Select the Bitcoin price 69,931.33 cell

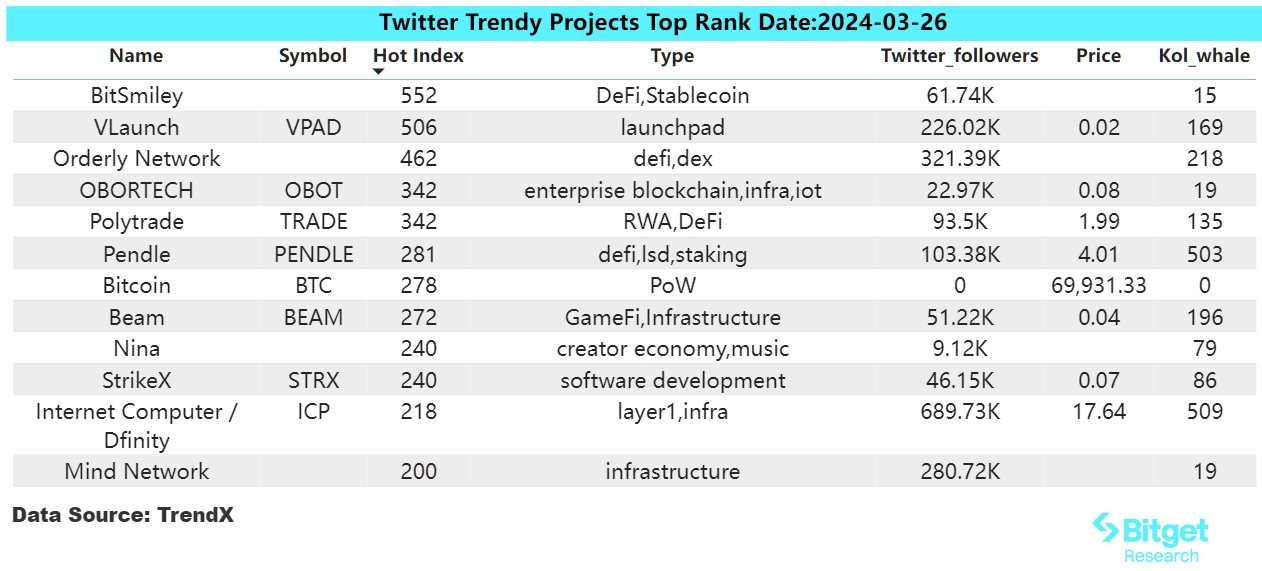point(1098,286)
